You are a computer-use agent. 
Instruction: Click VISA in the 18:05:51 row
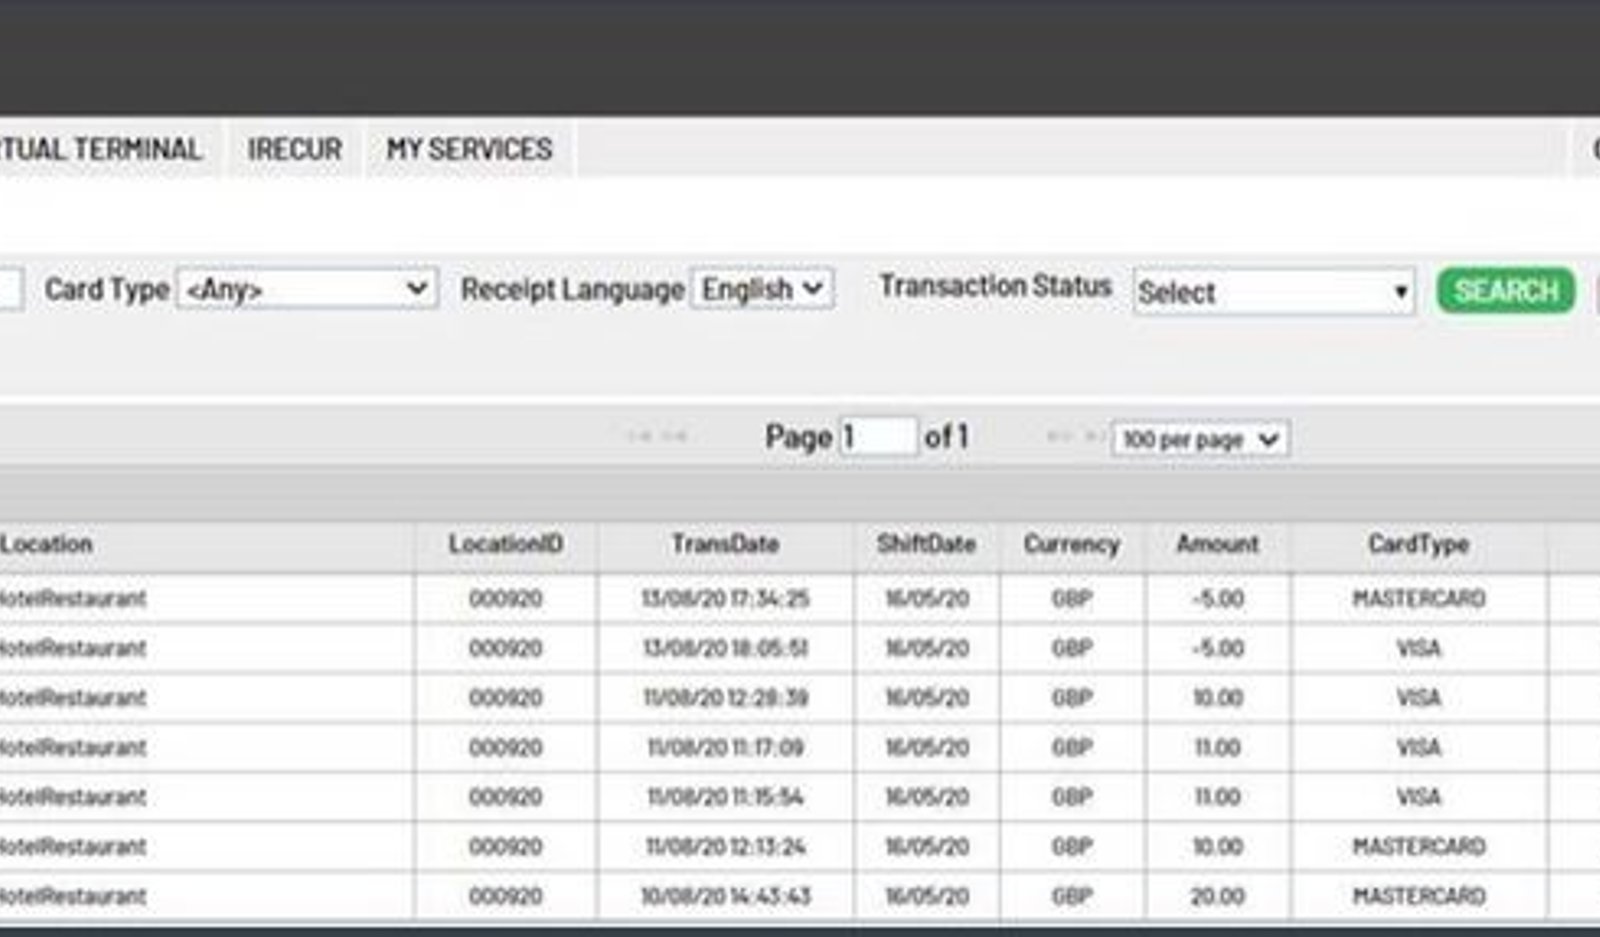pos(1418,648)
